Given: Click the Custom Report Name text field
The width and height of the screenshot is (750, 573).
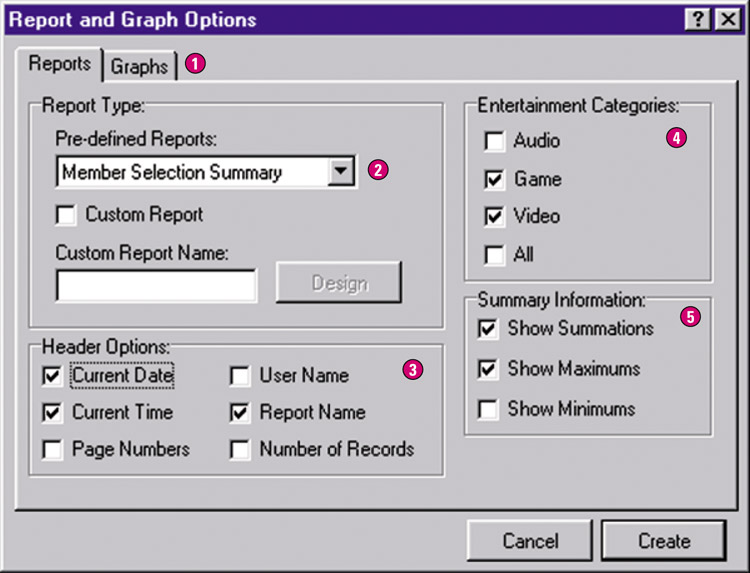Looking at the screenshot, I should coord(156,286).
